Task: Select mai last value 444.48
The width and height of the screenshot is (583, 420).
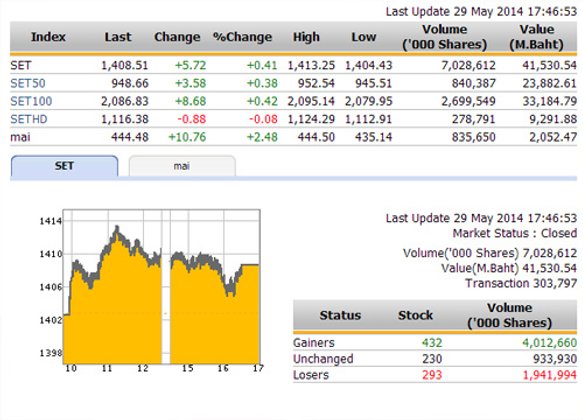Action: [x=130, y=137]
